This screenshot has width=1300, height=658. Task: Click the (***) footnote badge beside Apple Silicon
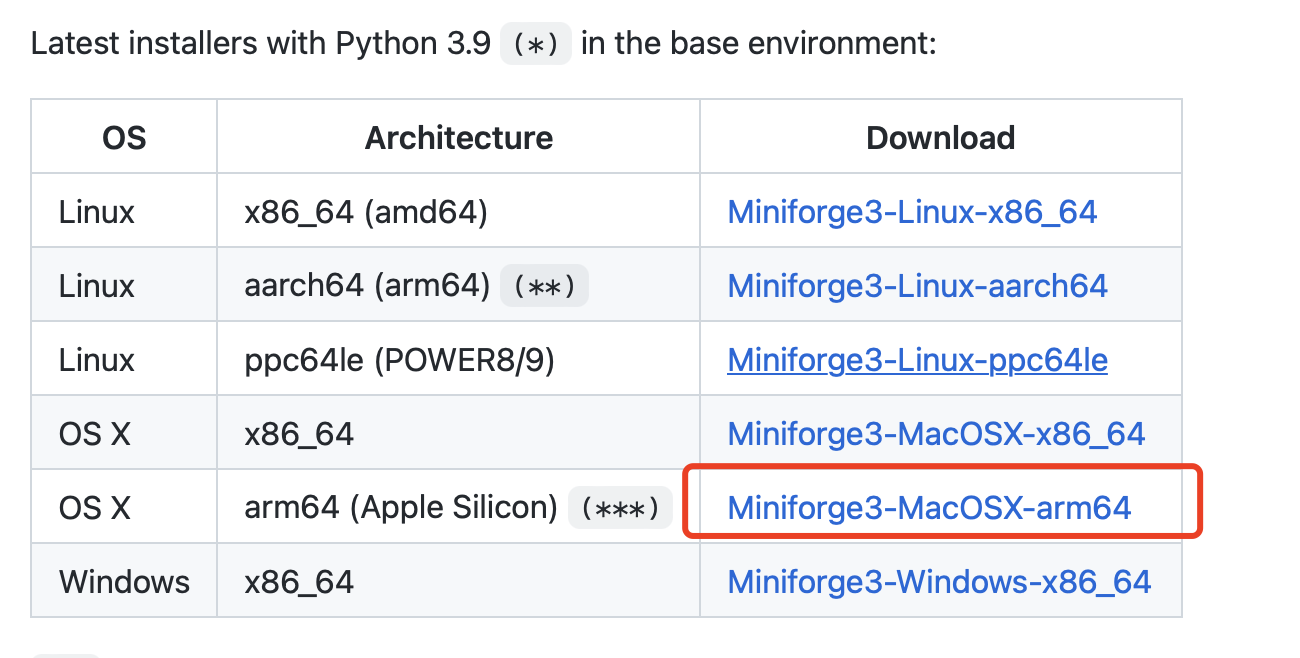(x=620, y=508)
